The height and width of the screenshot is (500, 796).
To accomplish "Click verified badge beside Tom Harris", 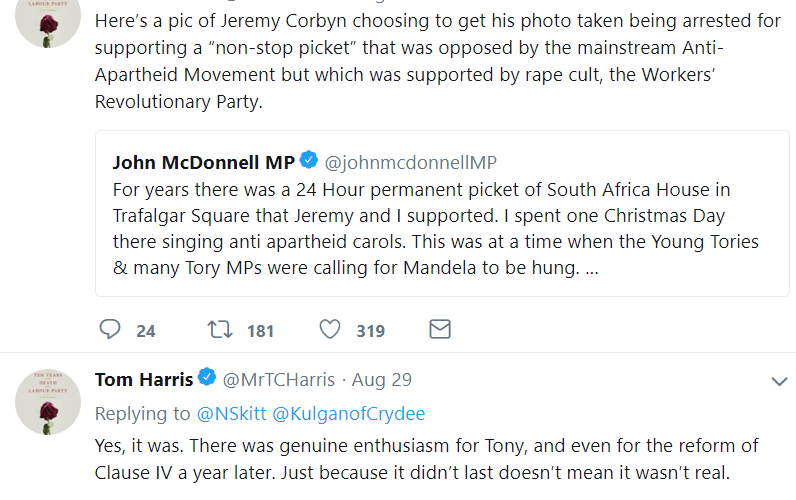I will coord(207,379).
